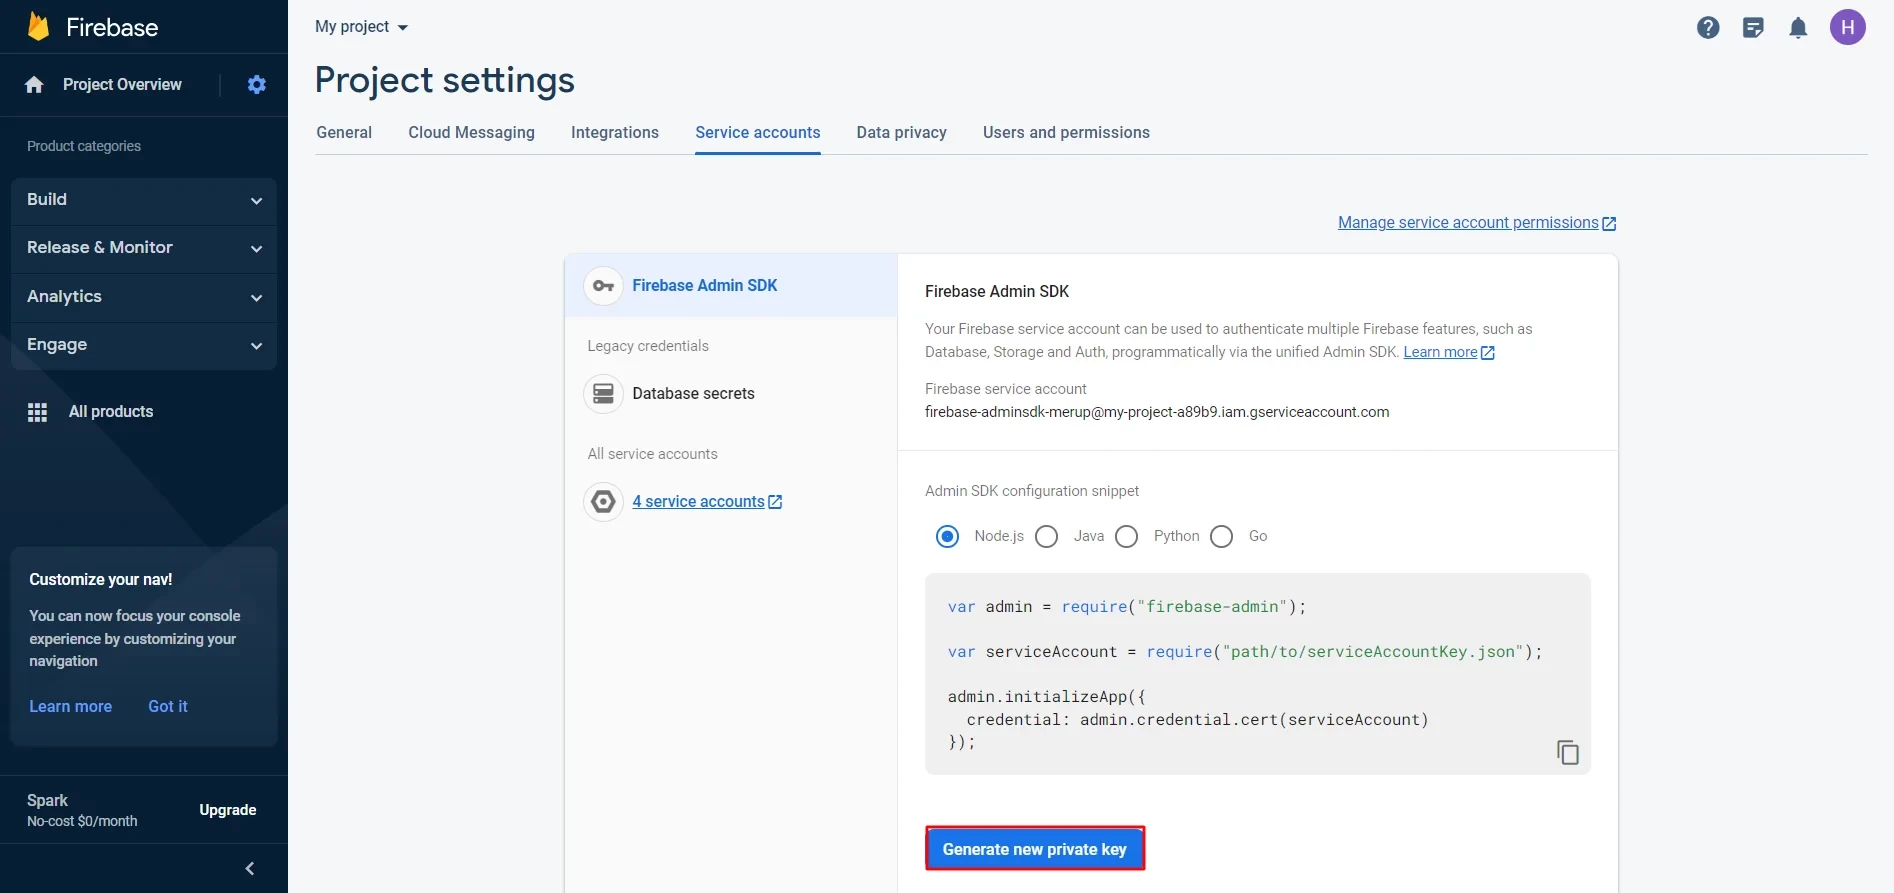Open the Help question mark icon
The image size is (1894, 893).
1708,28
